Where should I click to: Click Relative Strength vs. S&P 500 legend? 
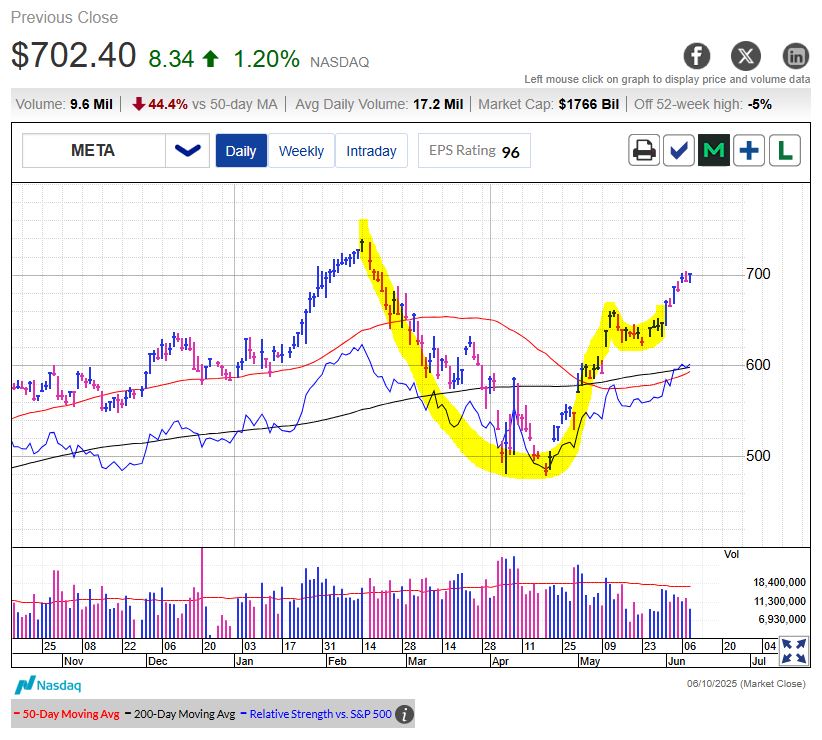coord(319,714)
